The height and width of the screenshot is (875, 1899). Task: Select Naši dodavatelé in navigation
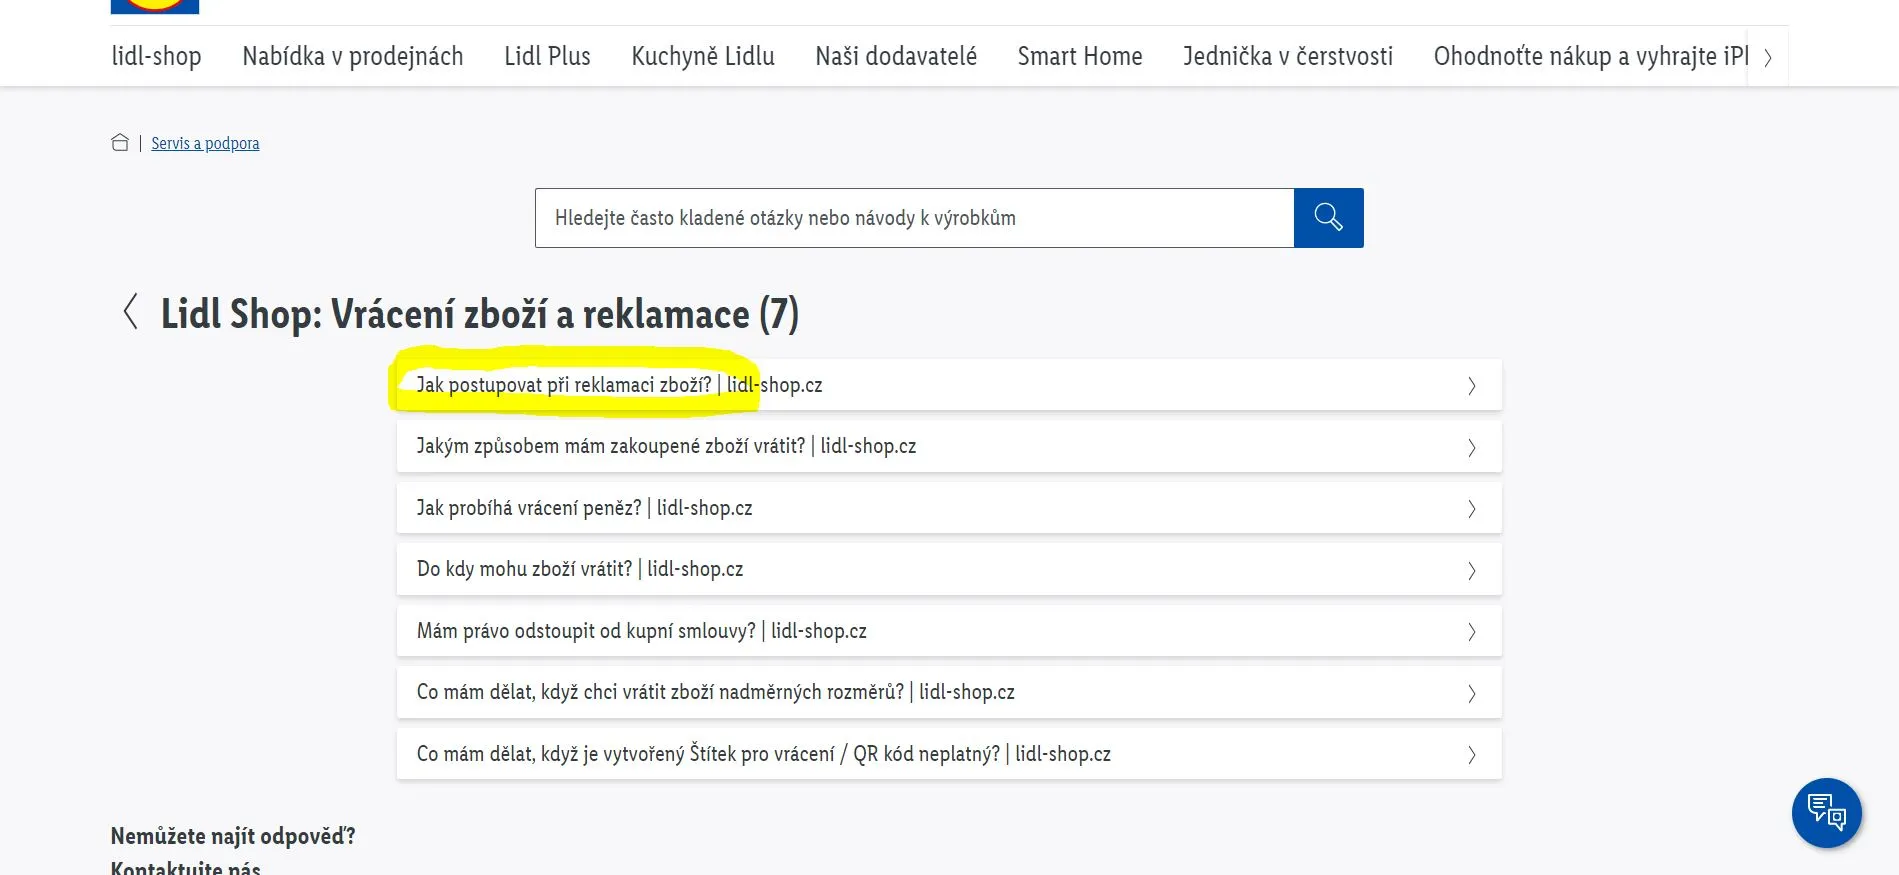click(x=896, y=56)
